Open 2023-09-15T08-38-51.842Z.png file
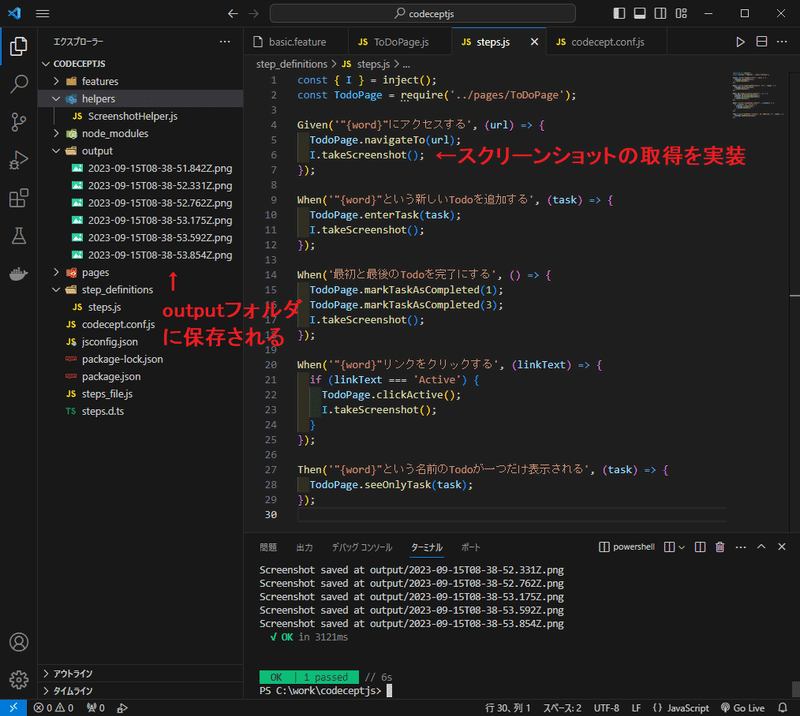The height and width of the screenshot is (716, 800). coord(140,168)
